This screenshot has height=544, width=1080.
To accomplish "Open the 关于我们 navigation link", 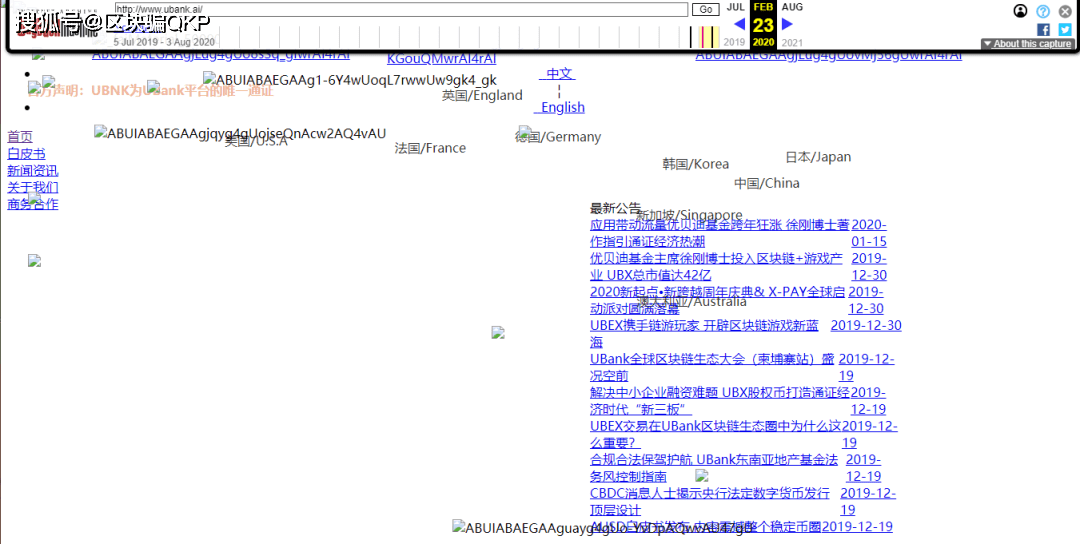I will [x=32, y=187].
